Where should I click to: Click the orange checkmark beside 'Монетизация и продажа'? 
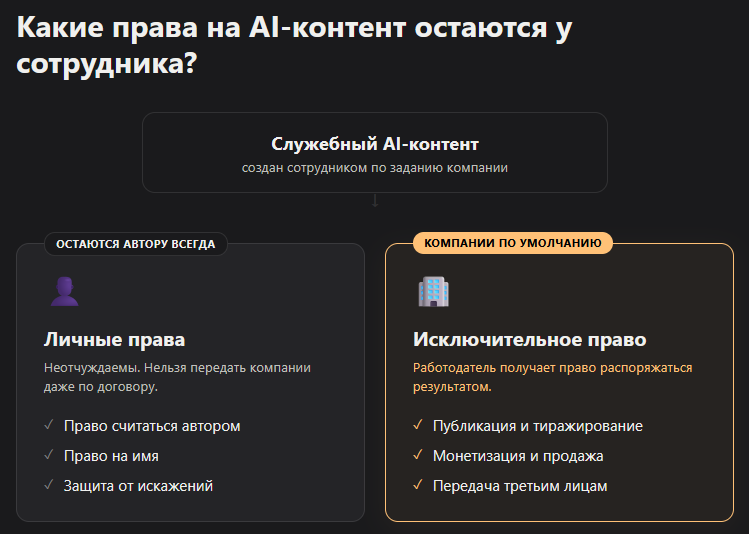point(418,455)
